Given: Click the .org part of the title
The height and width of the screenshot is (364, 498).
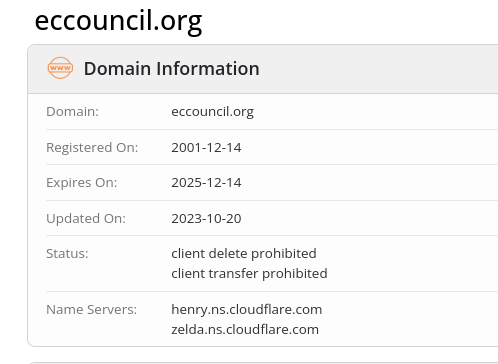Looking at the screenshot, I should click(x=178, y=23).
